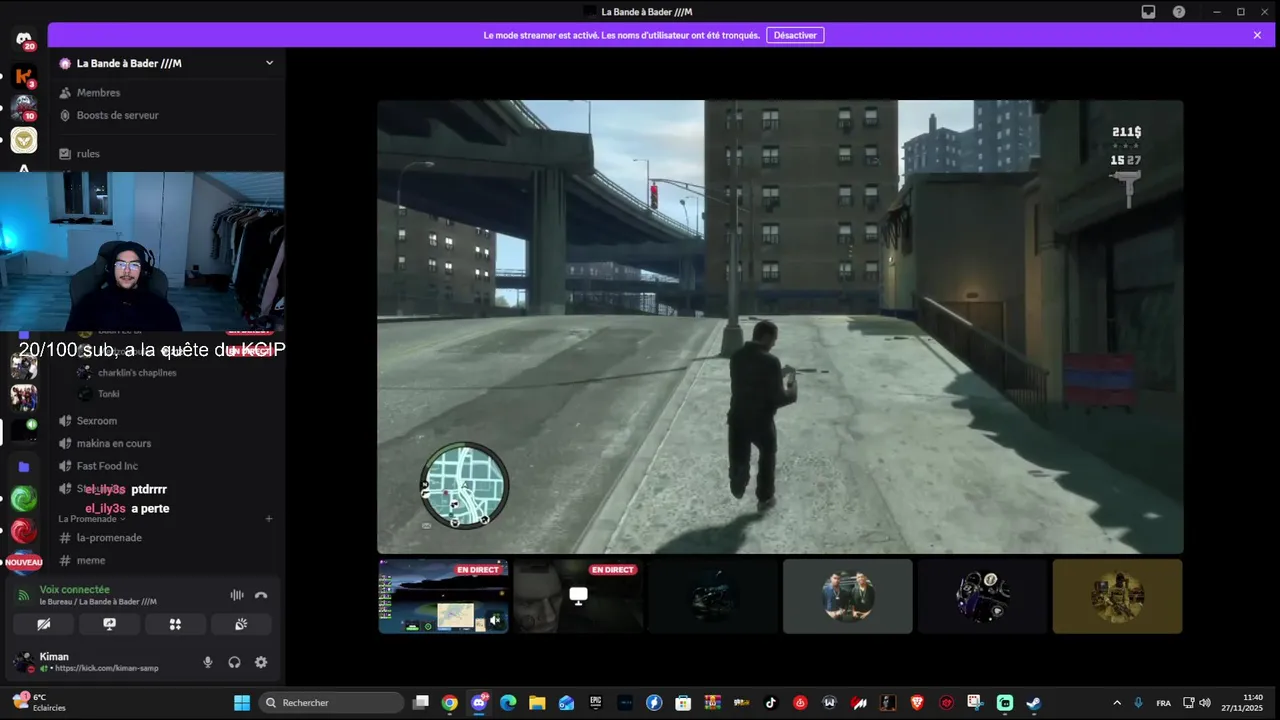This screenshot has width=1280, height=720.
Task: Toggle noise suppression waveform icon
Action: [x=237, y=595]
